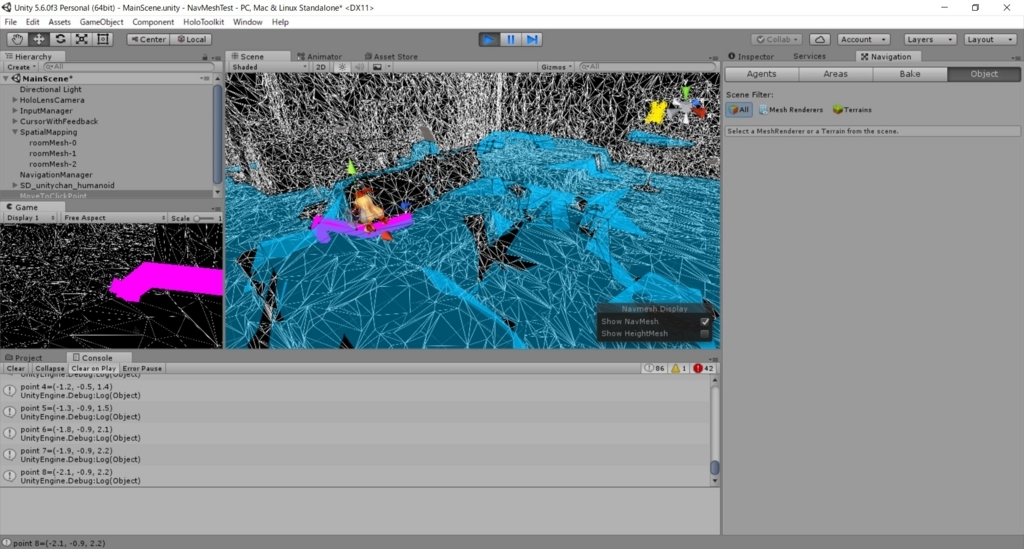Toggle Collapse in the Console
The width and height of the screenshot is (1024, 549).
tap(50, 368)
